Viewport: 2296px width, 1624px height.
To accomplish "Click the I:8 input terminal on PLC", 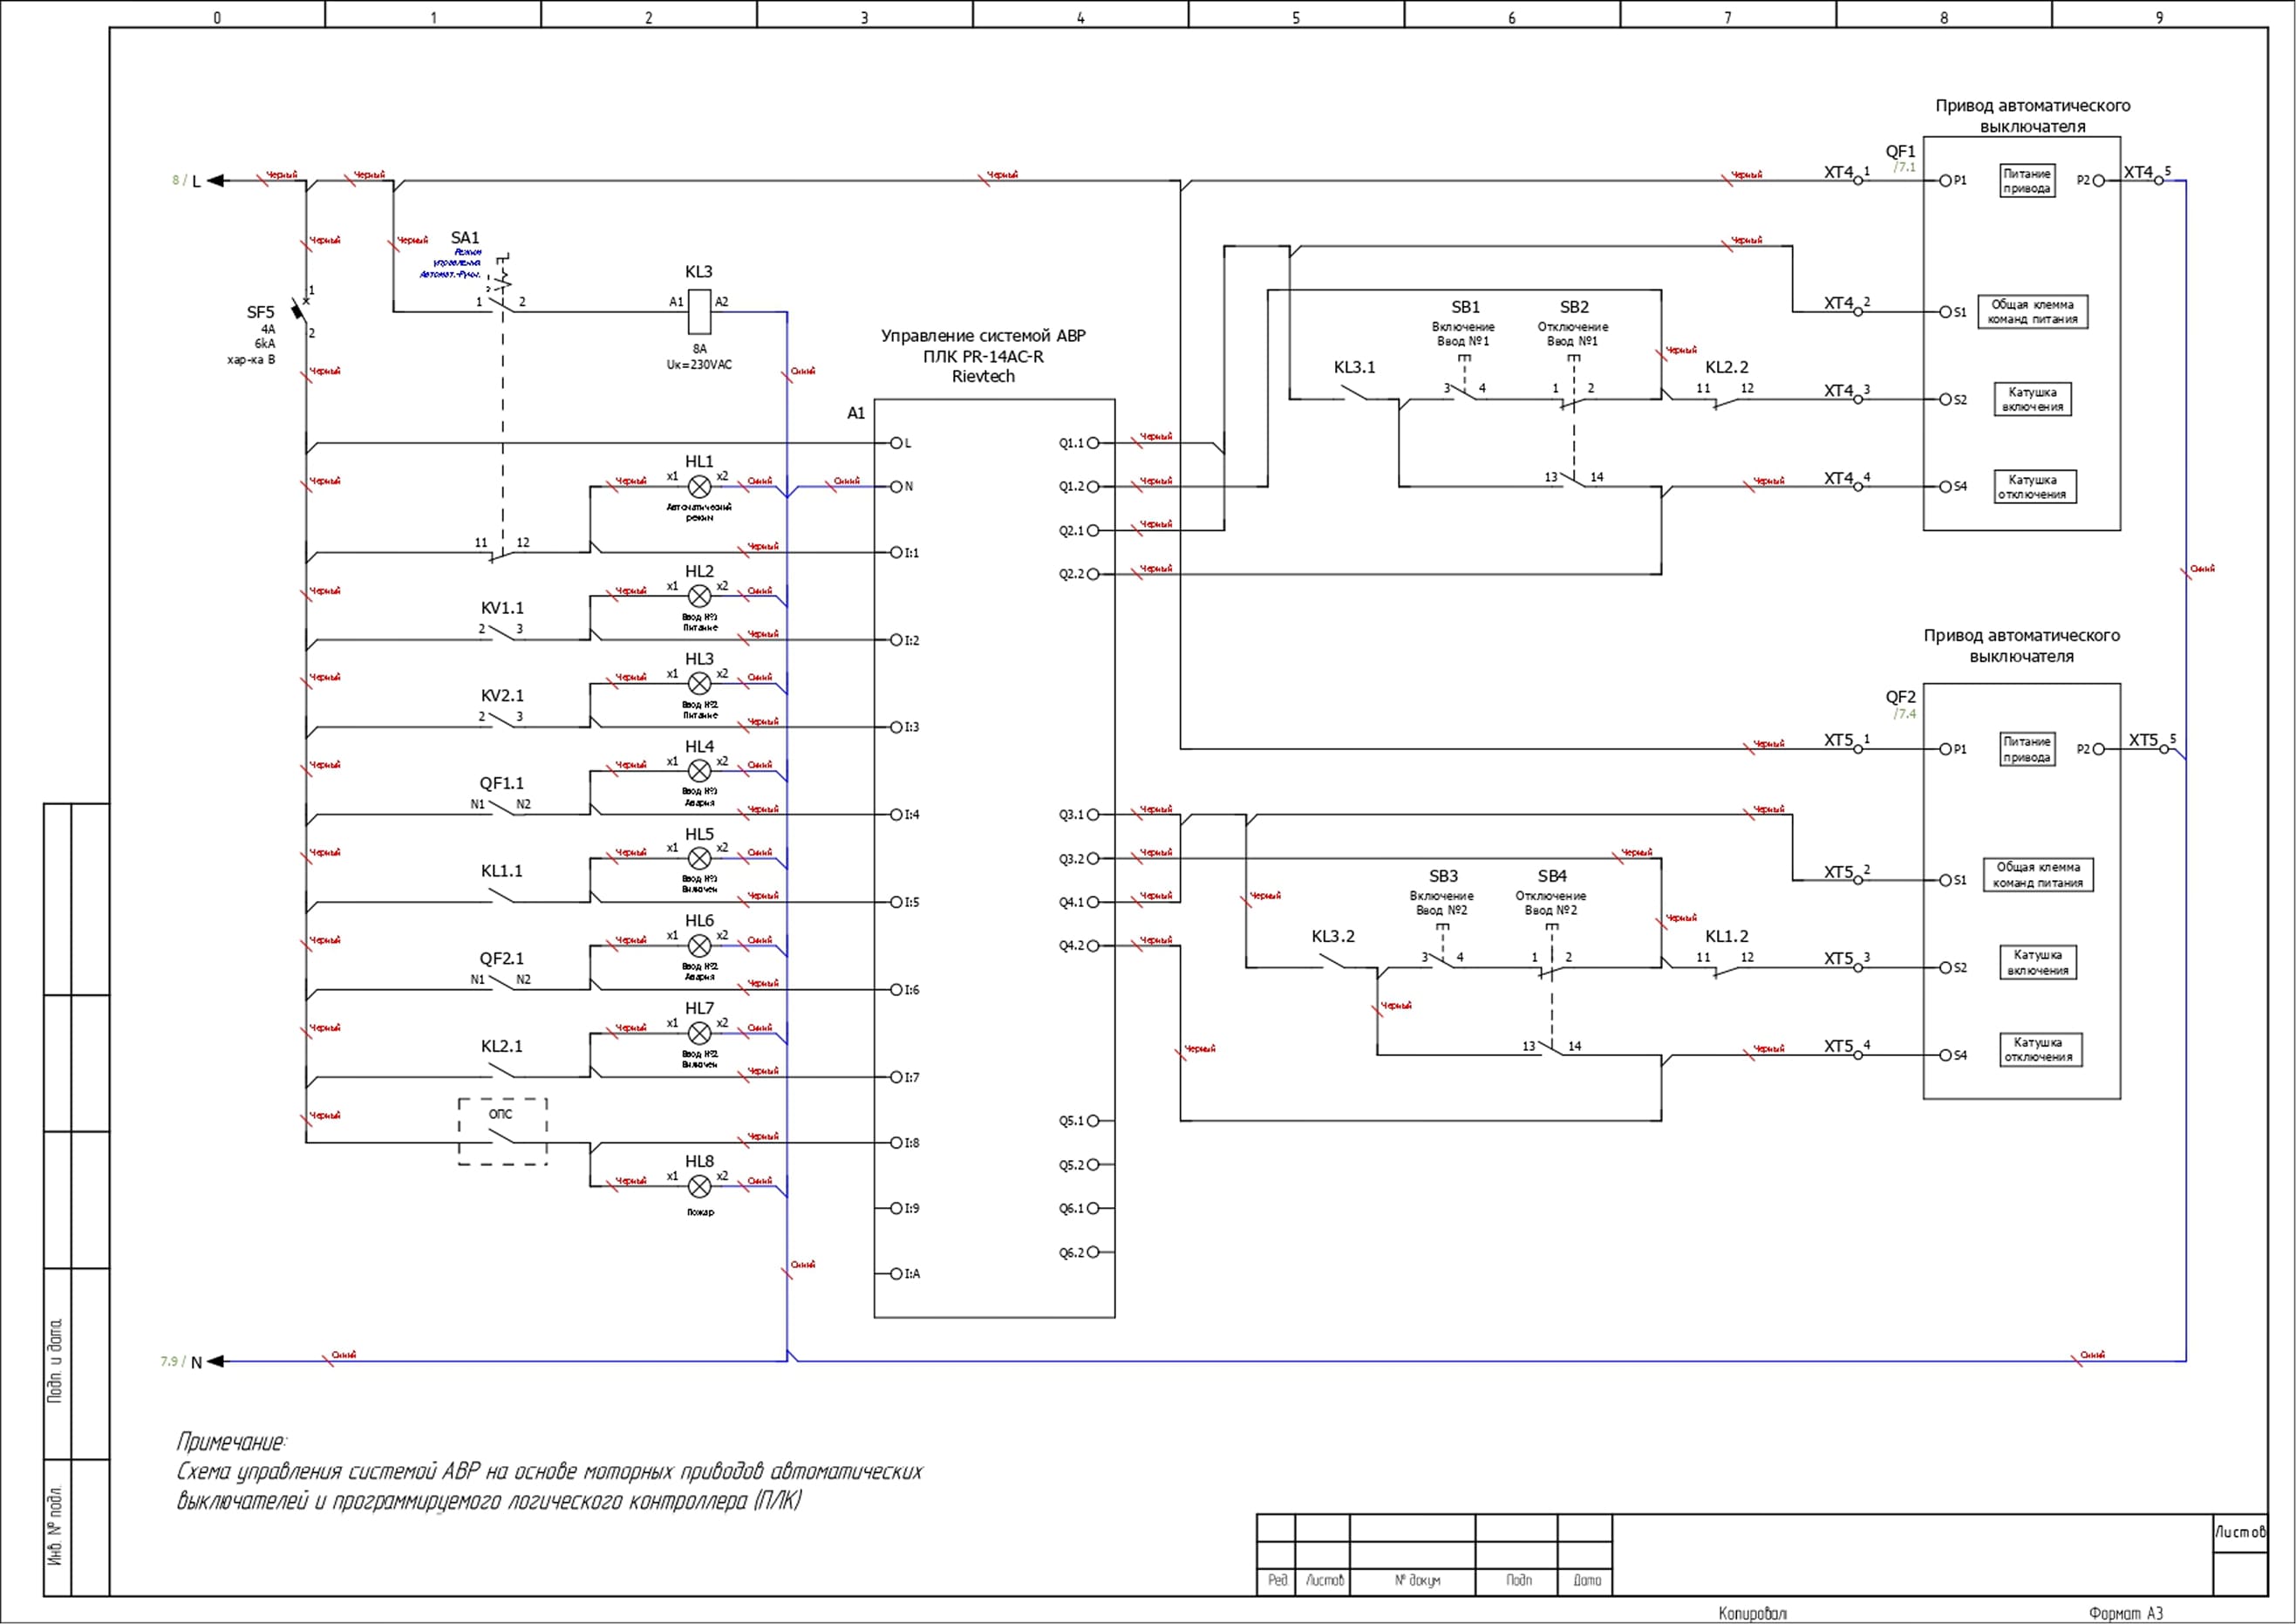I will tap(896, 1142).
